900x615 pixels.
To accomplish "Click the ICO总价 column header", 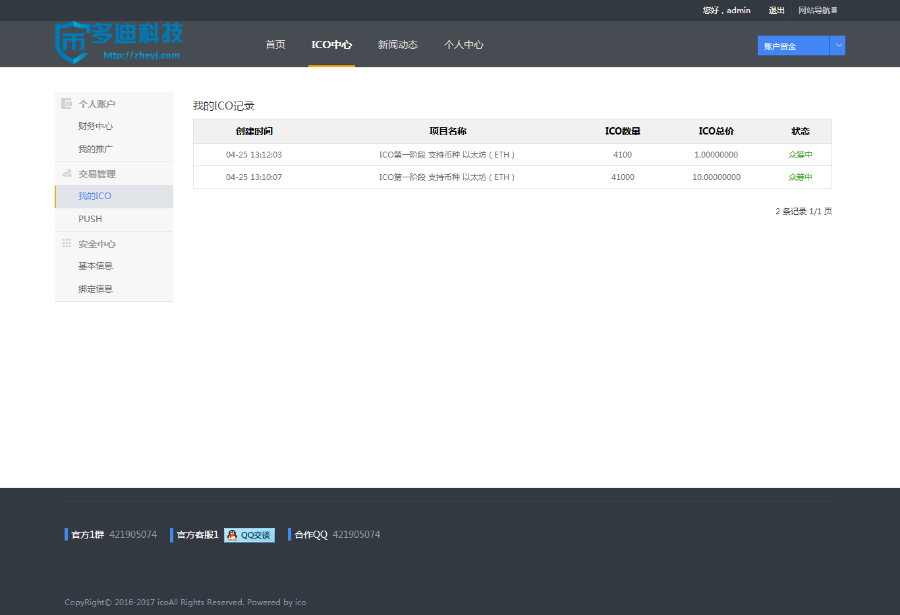I will coord(716,131).
